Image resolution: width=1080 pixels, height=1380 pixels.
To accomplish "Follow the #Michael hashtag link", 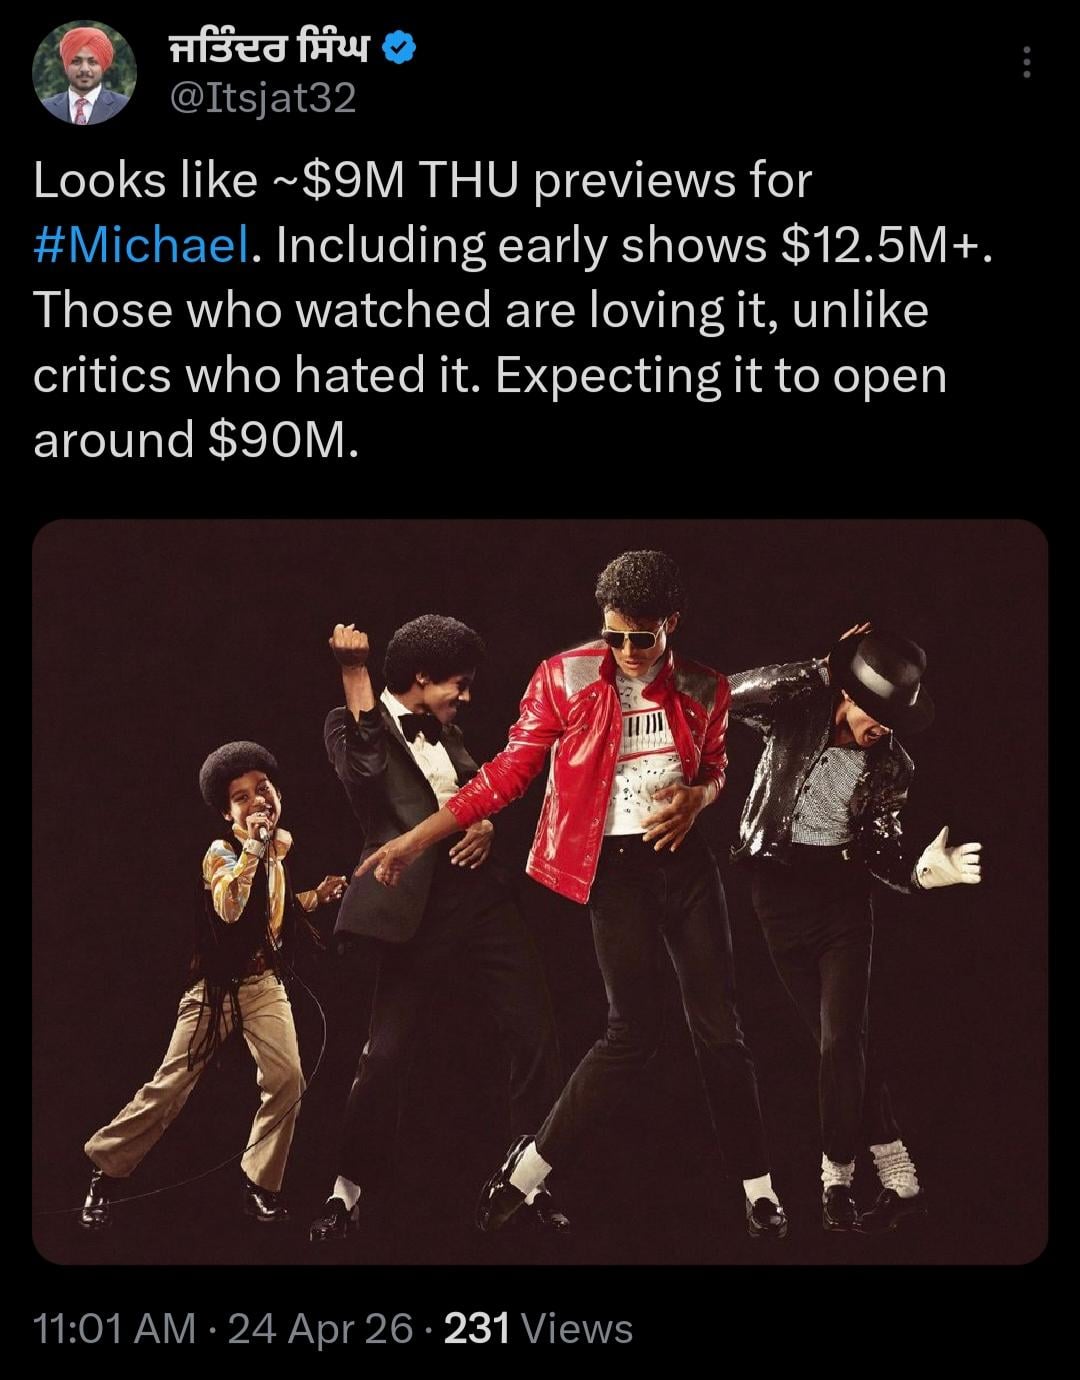I will 140,246.
